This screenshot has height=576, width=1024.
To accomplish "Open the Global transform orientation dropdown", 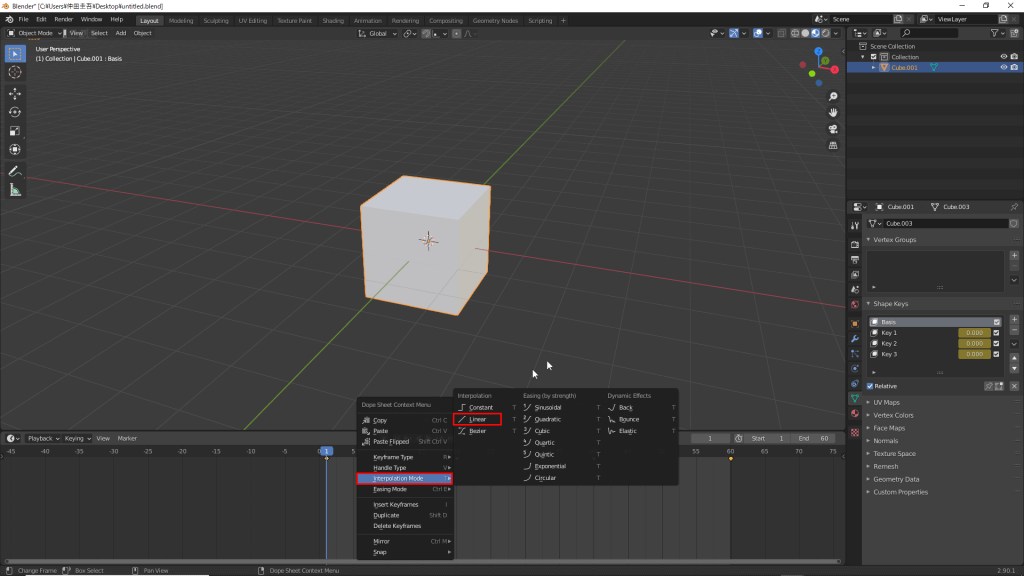I will pyautogui.click(x=378, y=33).
